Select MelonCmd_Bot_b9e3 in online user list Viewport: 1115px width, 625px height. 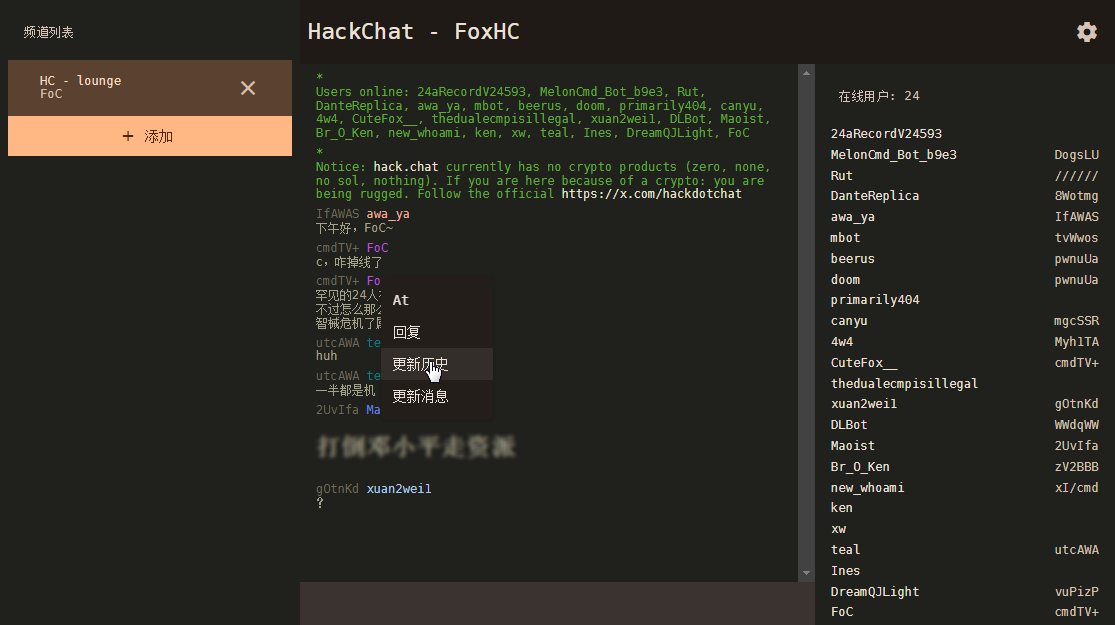893,155
